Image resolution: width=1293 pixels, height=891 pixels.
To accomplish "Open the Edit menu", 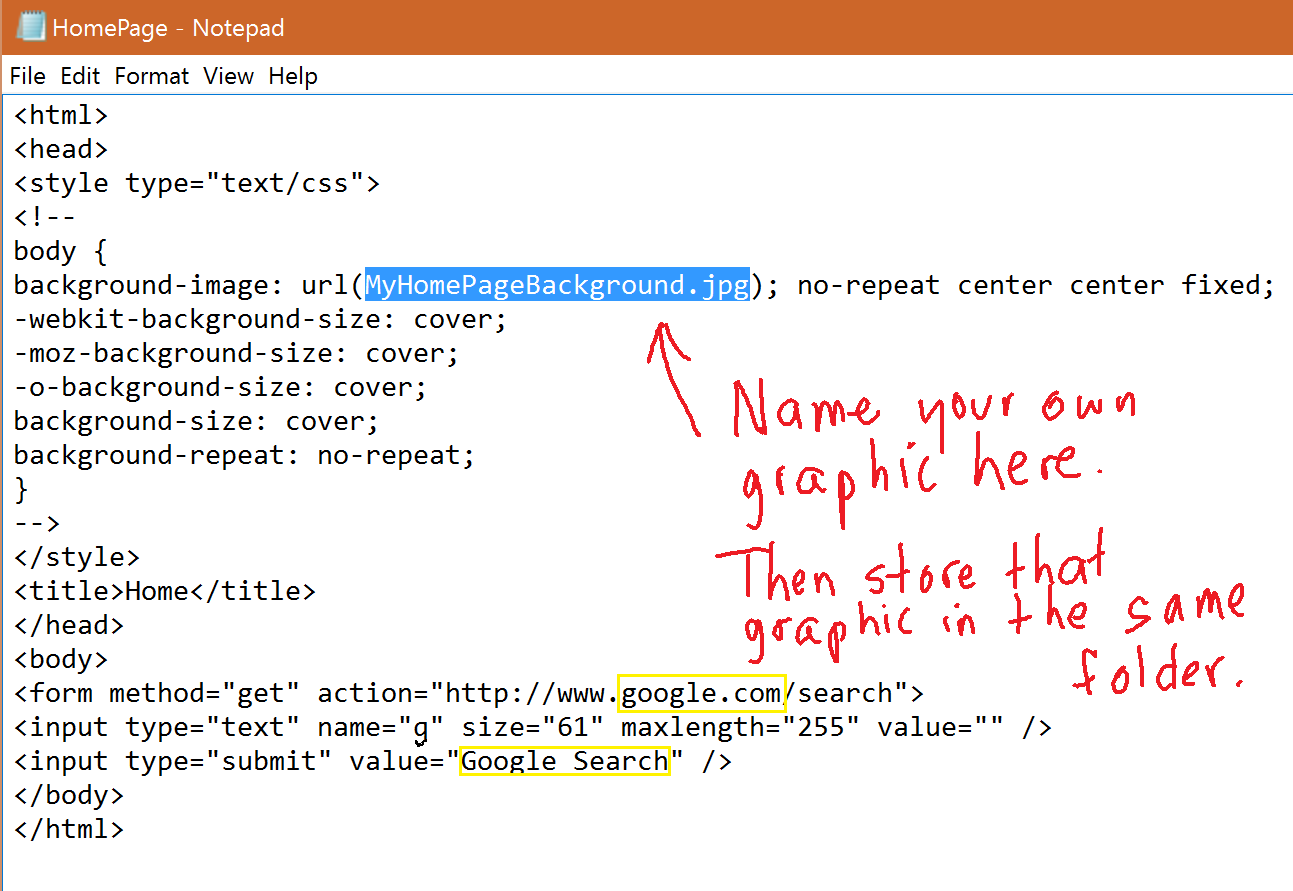I will click(x=80, y=76).
